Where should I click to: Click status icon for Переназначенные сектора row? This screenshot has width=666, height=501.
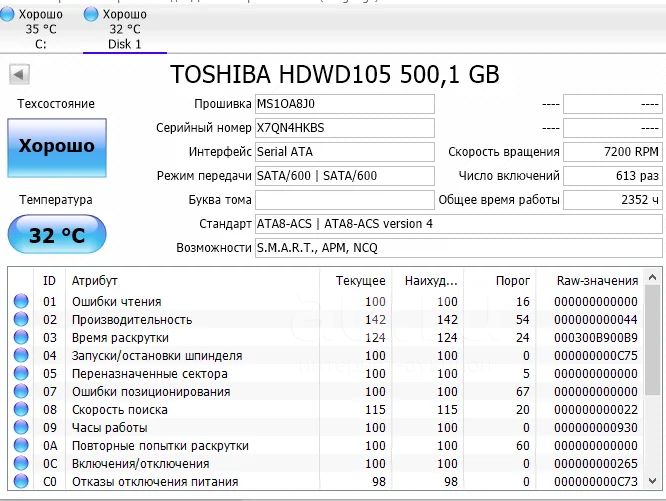coord(21,373)
